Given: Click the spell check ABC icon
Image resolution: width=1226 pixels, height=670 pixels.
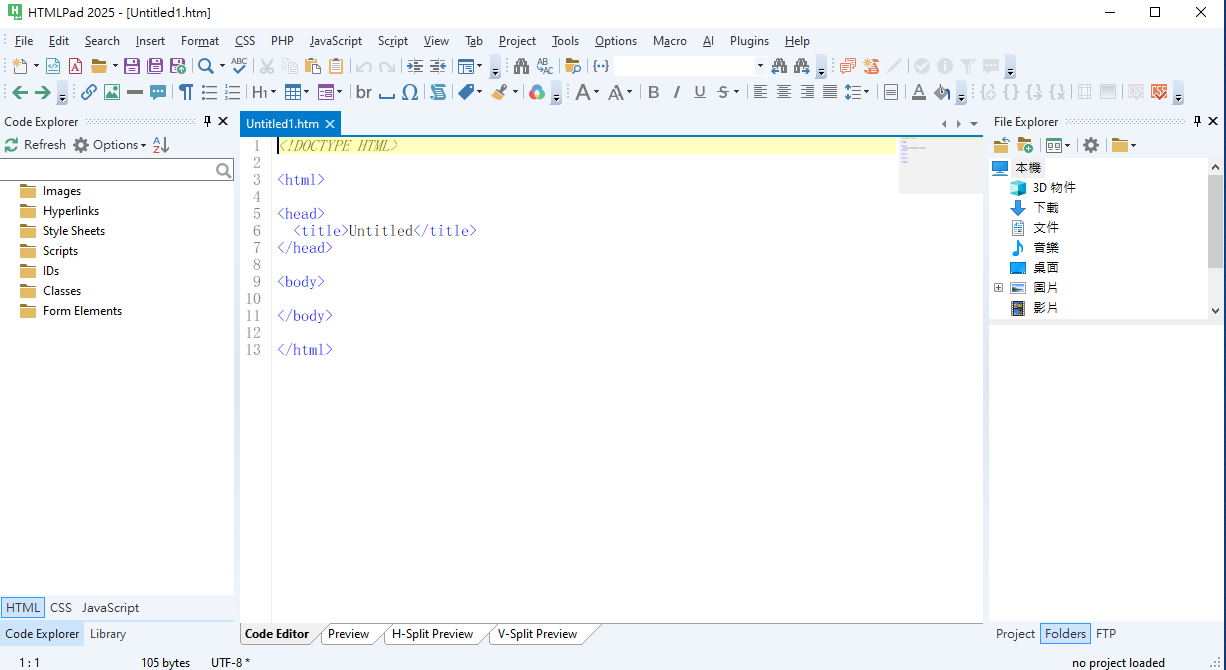Looking at the screenshot, I should point(239,66).
